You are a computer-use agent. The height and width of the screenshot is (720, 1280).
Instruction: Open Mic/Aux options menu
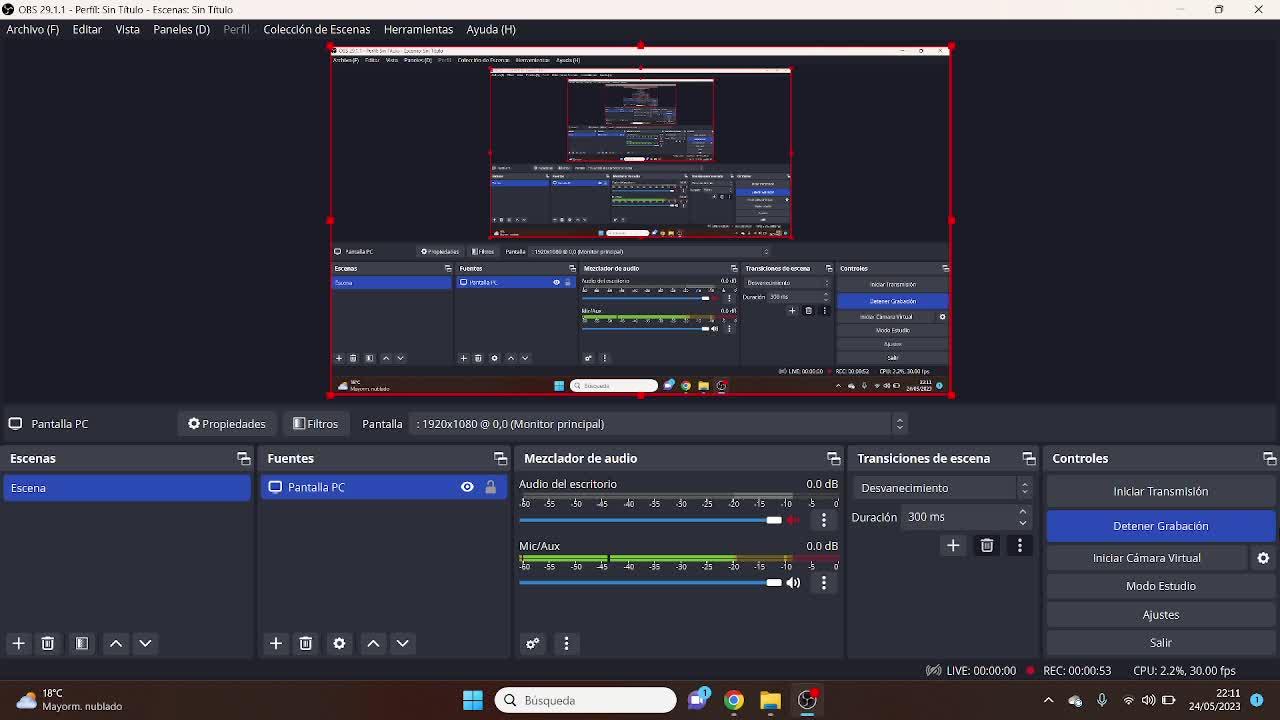click(824, 582)
